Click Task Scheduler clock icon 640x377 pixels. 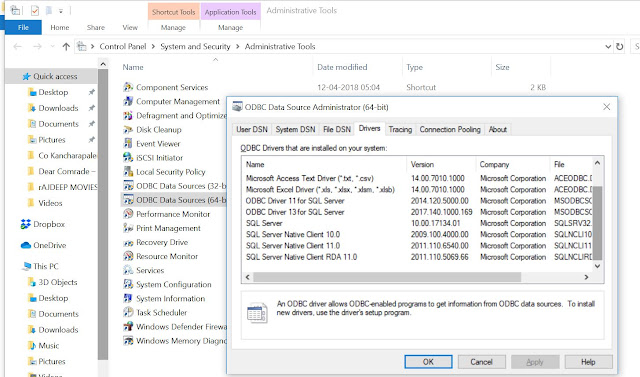128,313
